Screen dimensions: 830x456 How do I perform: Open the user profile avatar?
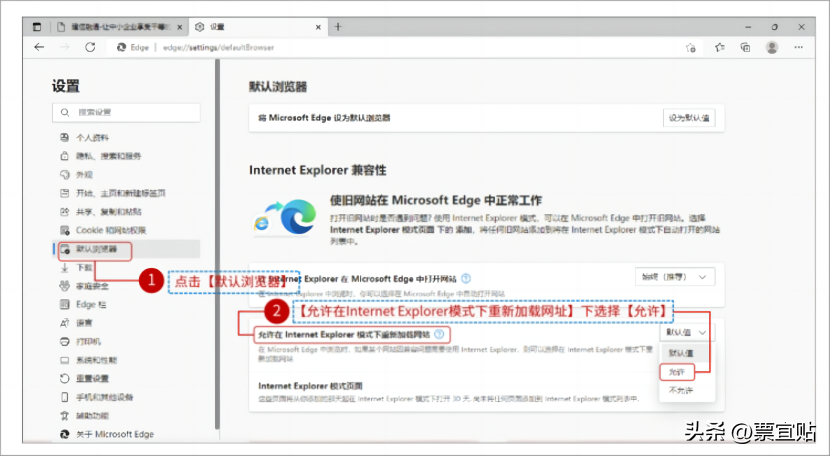click(x=772, y=48)
